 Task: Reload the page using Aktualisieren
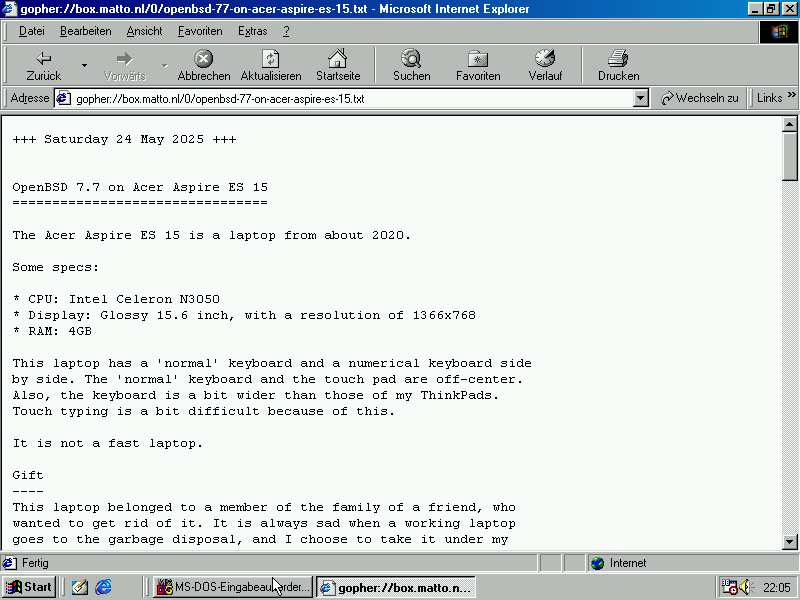[x=270, y=65]
